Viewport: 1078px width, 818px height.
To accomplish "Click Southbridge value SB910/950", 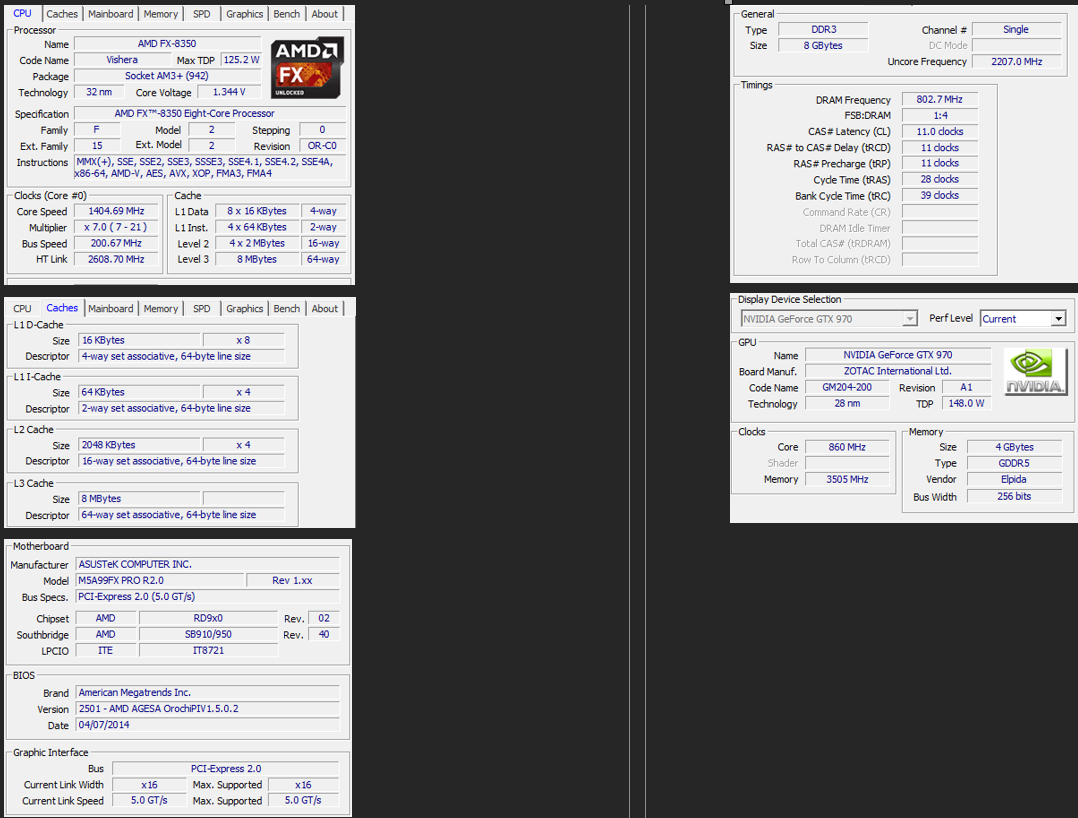I will [208, 634].
